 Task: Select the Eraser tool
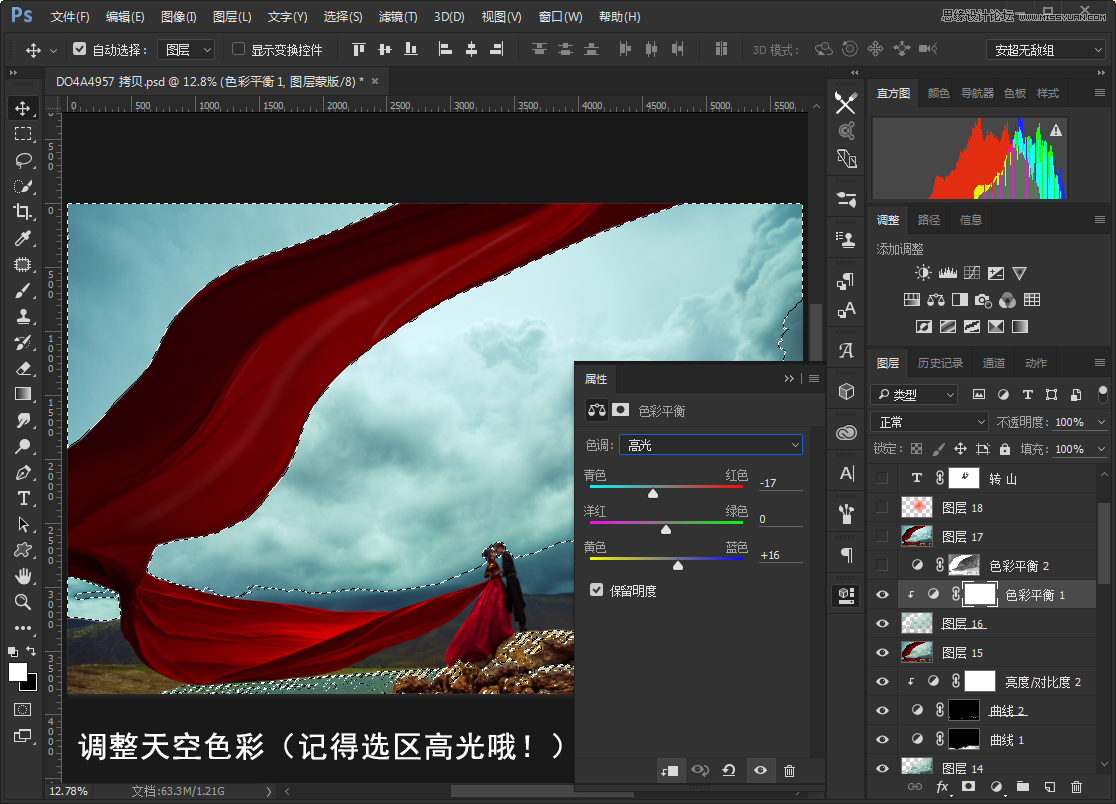coord(23,369)
